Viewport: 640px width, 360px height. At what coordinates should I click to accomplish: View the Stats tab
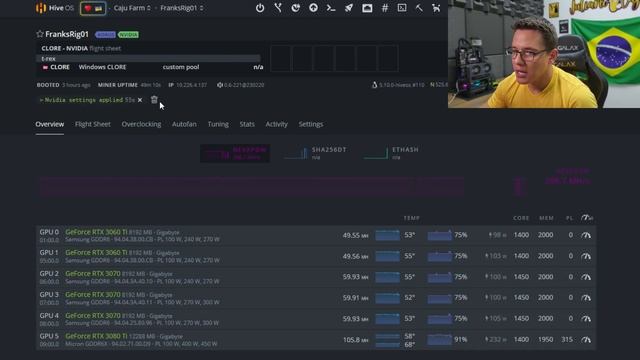pos(247,124)
